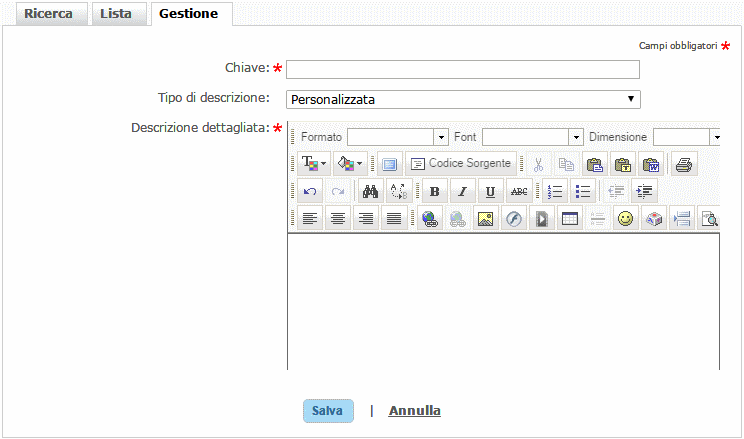The height and width of the screenshot is (439, 744).
Task: Toggle bulleted list
Action: tap(583, 191)
